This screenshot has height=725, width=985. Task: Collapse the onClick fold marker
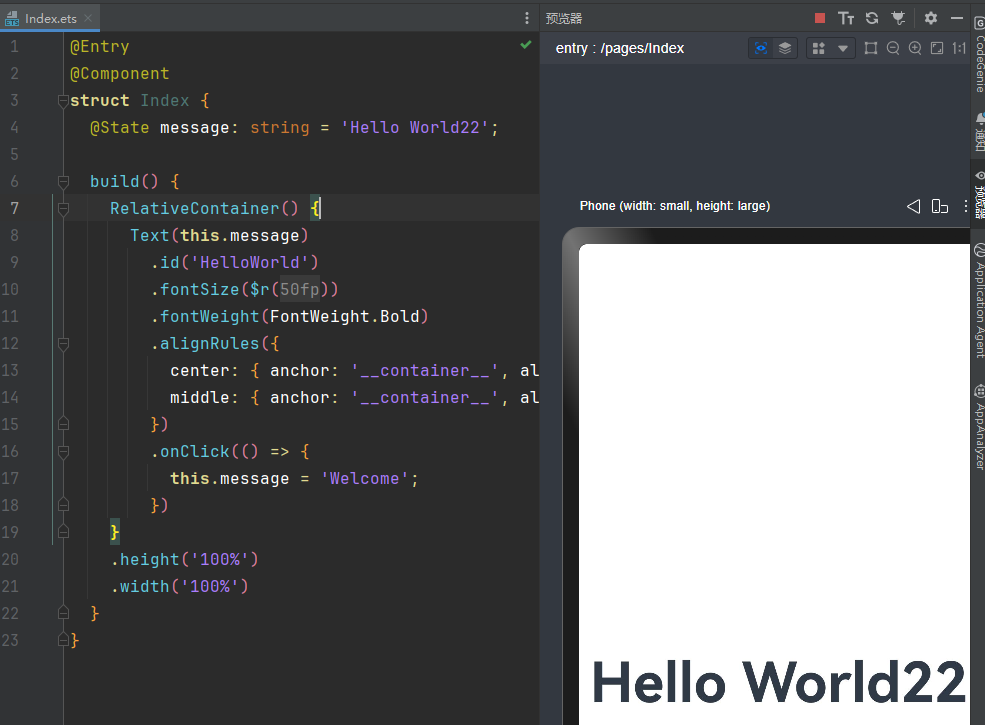63,452
